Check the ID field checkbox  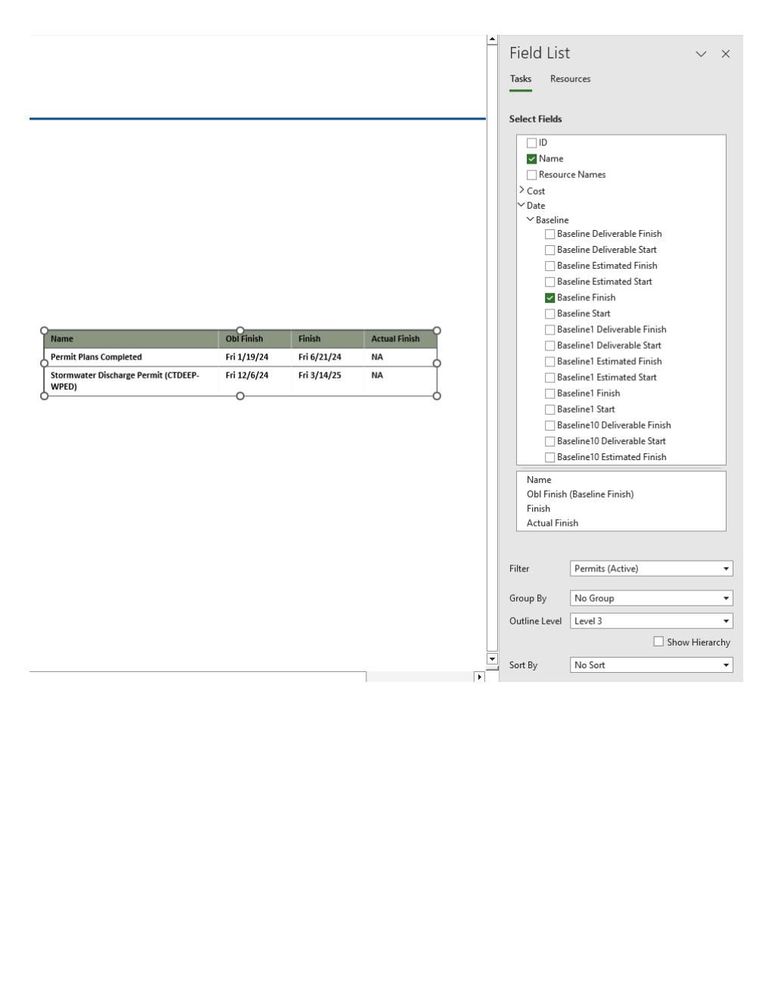point(532,143)
